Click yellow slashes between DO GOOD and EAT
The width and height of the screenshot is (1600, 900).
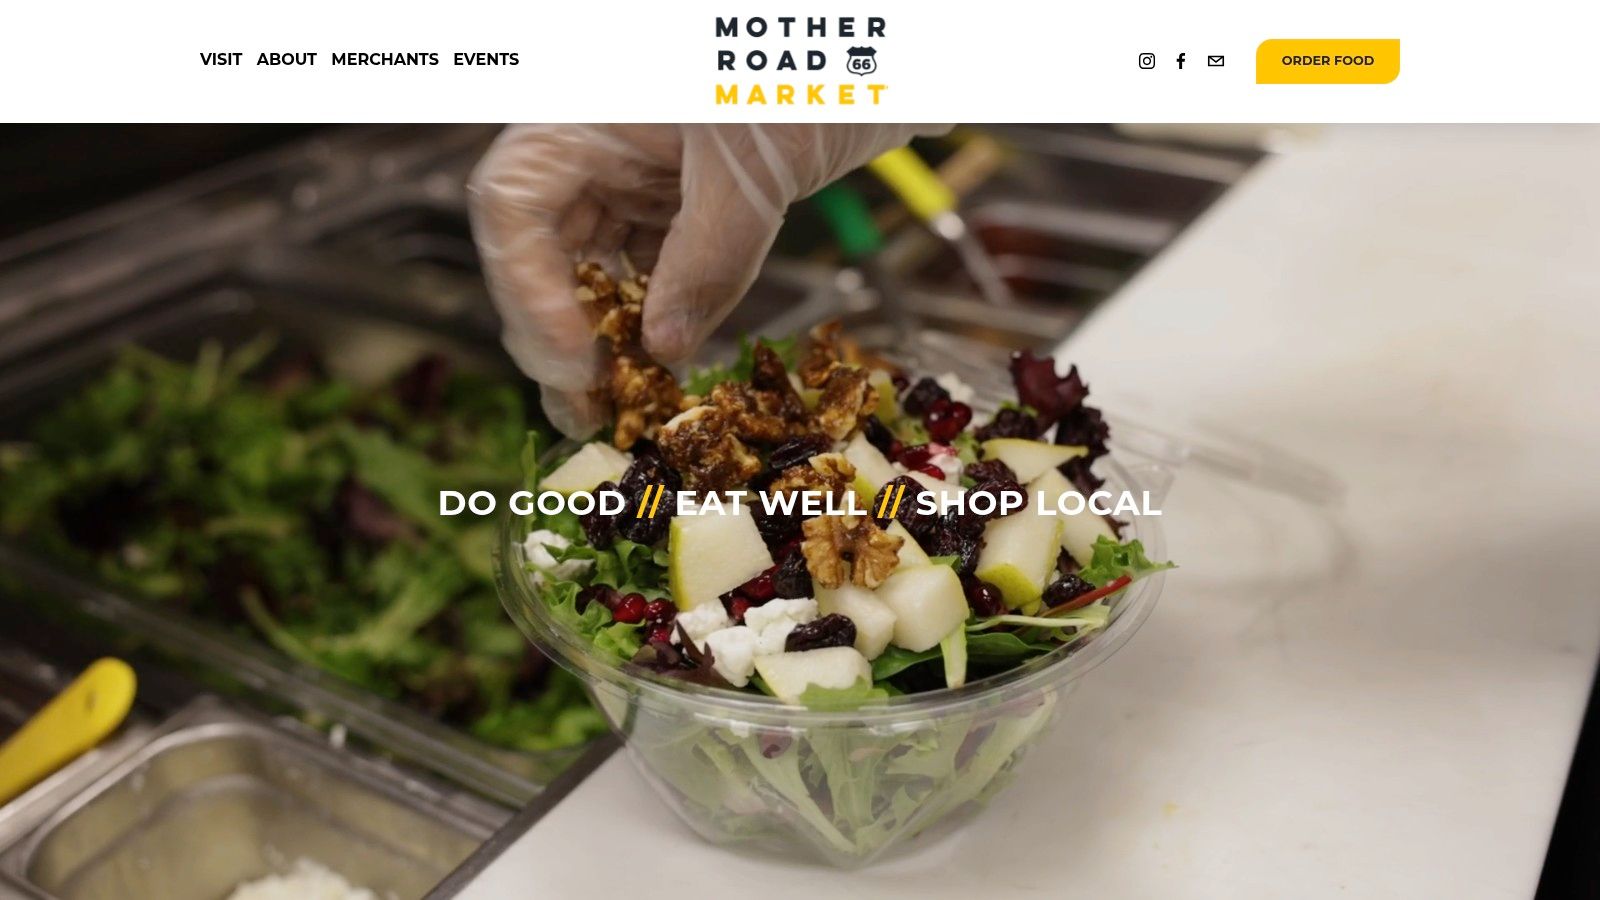pos(651,502)
